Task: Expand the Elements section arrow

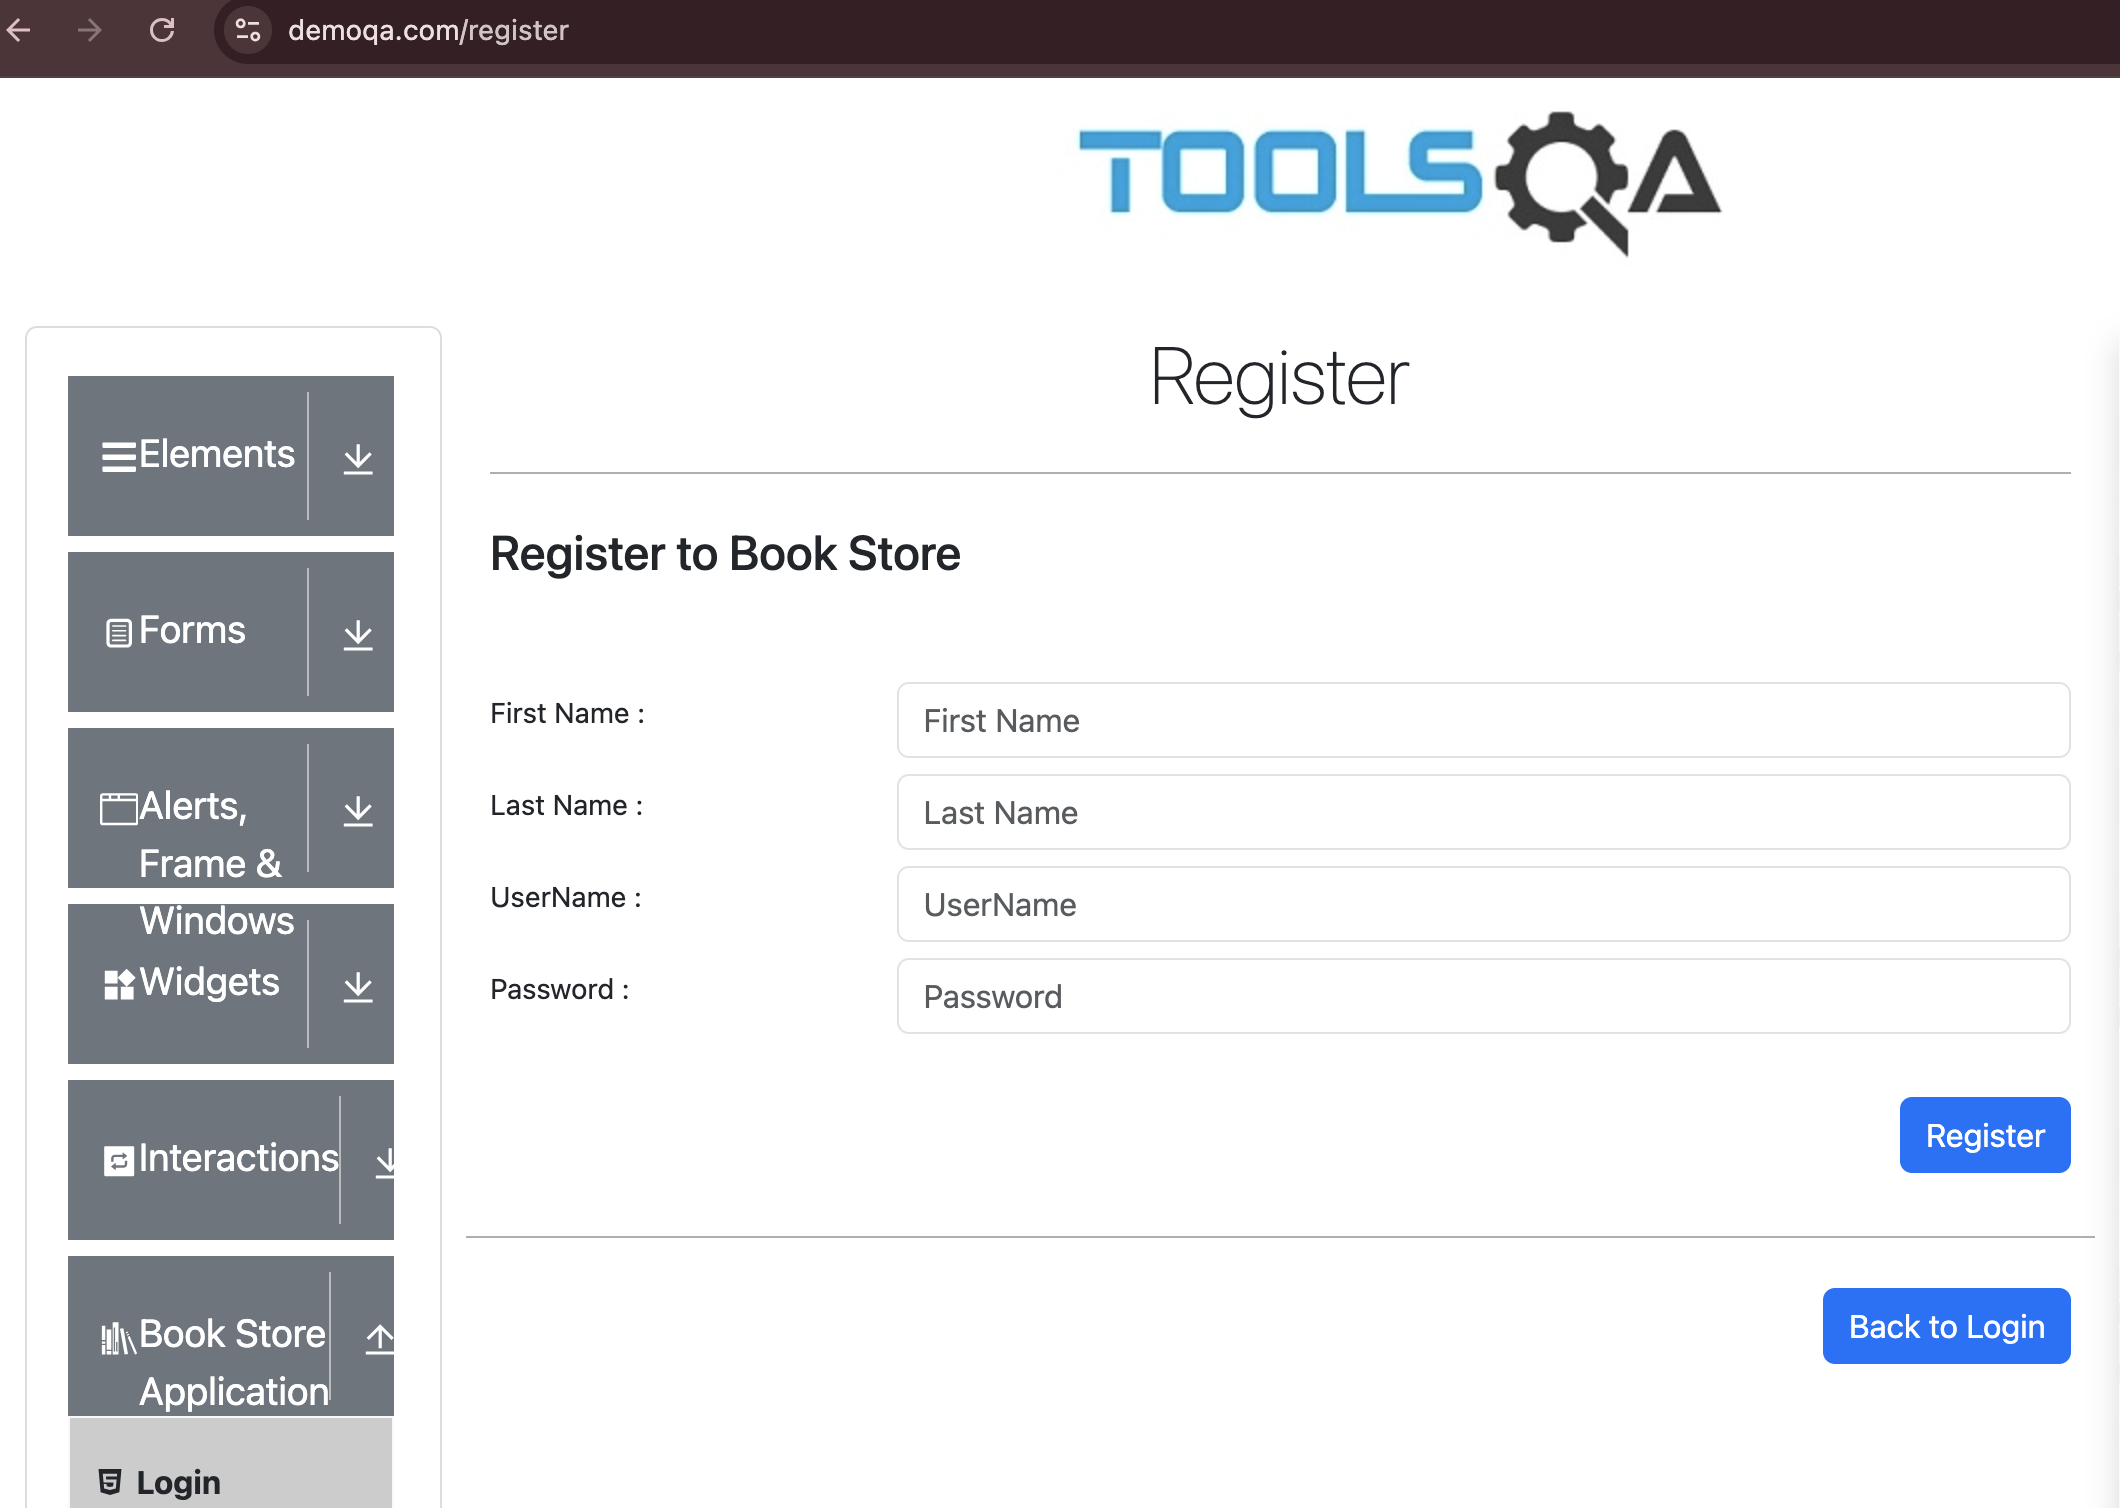Action: tap(358, 459)
